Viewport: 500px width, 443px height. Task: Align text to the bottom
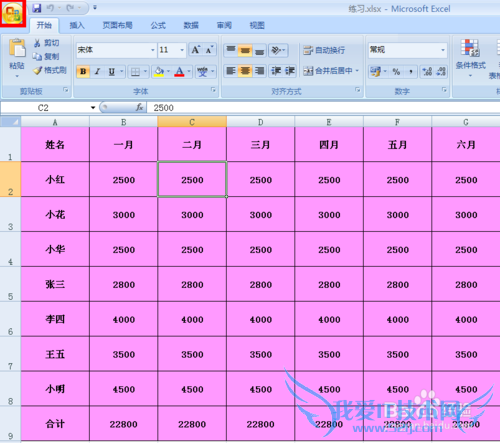(260, 50)
